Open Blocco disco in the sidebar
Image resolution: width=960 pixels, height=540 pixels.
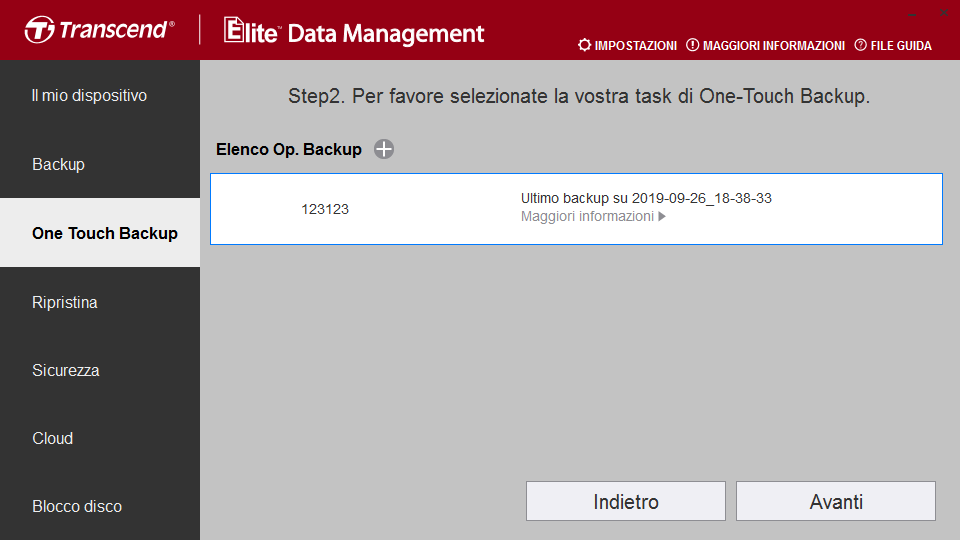pyautogui.click(x=100, y=506)
